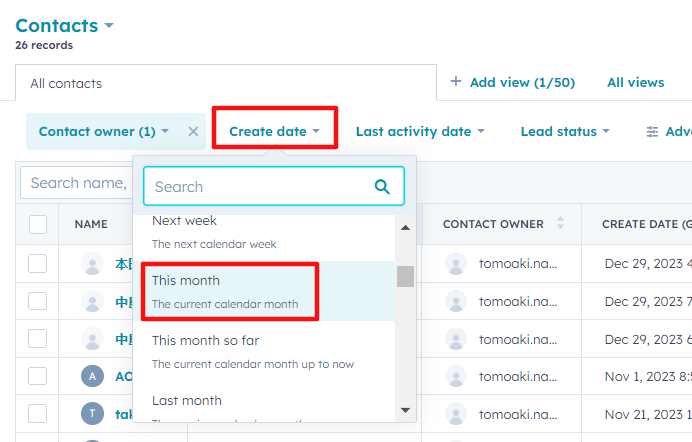Open the Create date filter dropdown
This screenshot has width=692, height=442.
(x=274, y=131)
